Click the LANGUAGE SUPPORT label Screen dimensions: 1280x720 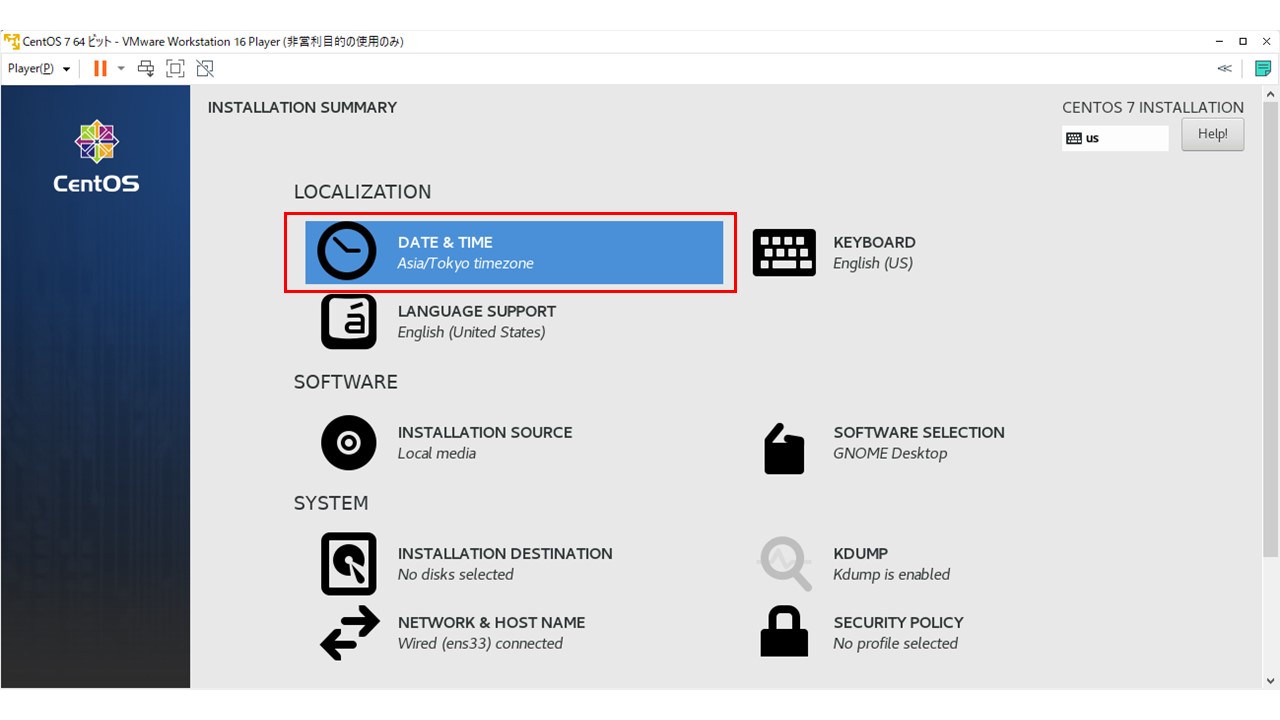476,311
